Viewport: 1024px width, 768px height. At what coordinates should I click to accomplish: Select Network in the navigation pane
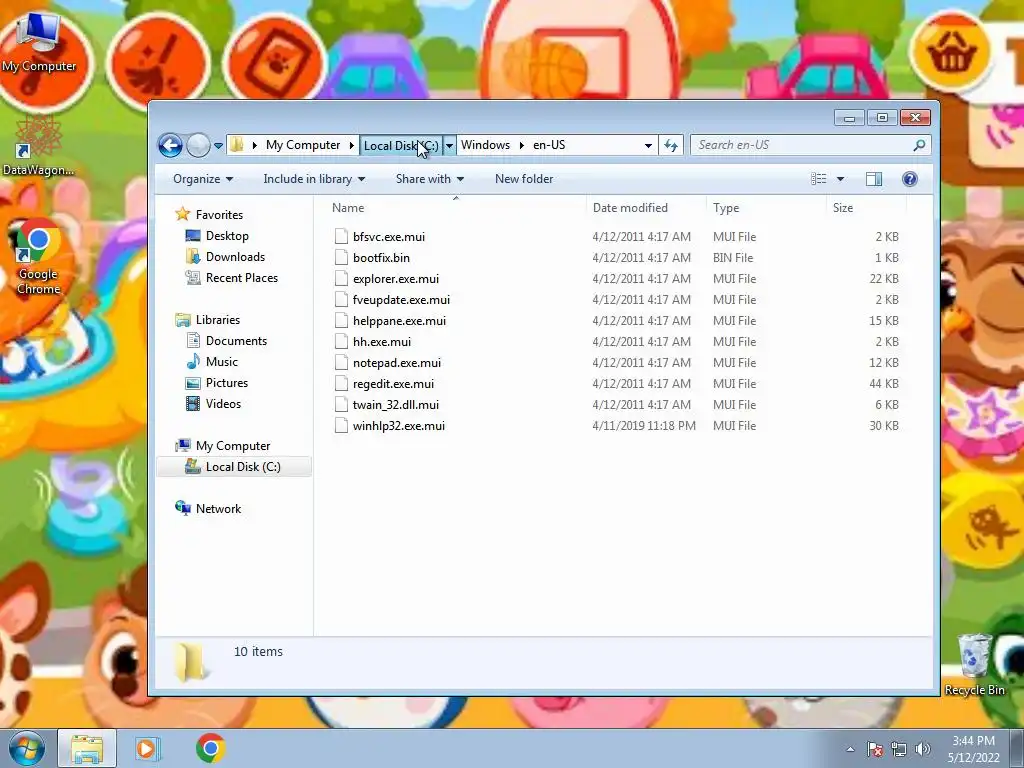(218, 509)
